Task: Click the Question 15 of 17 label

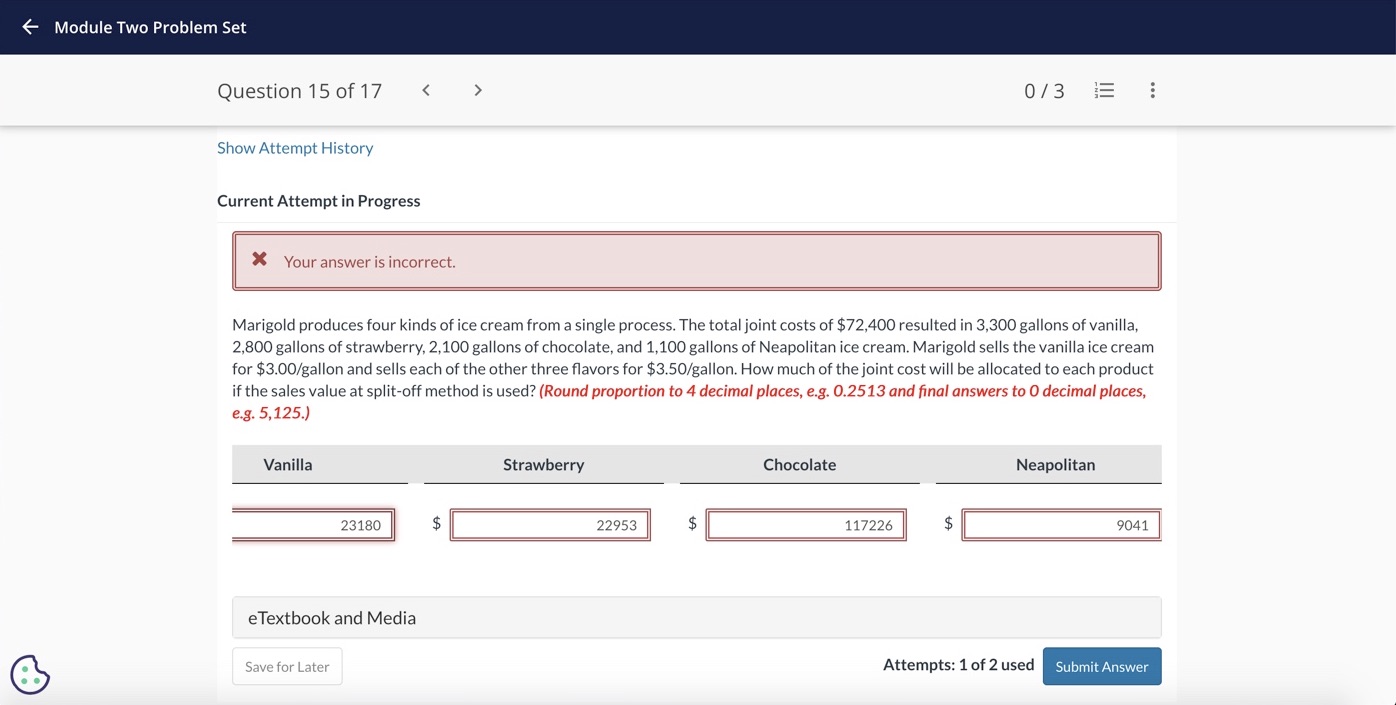Action: pyautogui.click(x=299, y=91)
